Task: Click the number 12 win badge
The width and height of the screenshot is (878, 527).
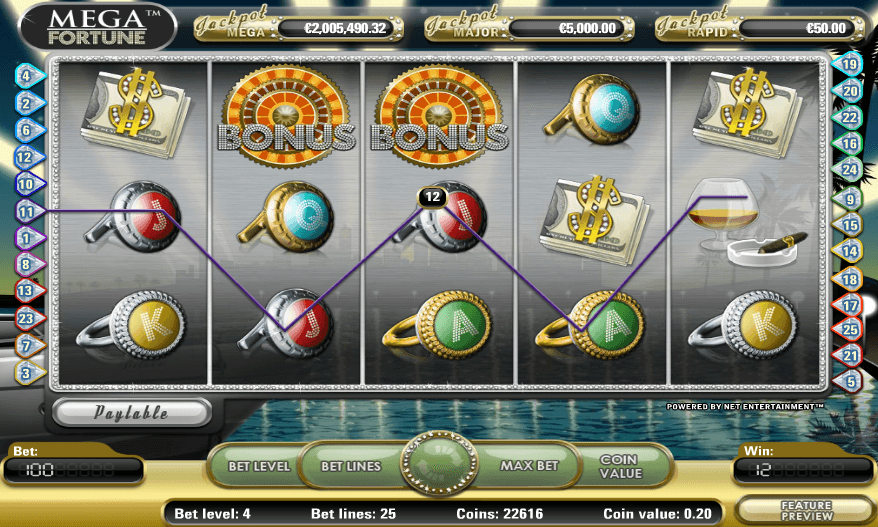Action: click(432, 197)
